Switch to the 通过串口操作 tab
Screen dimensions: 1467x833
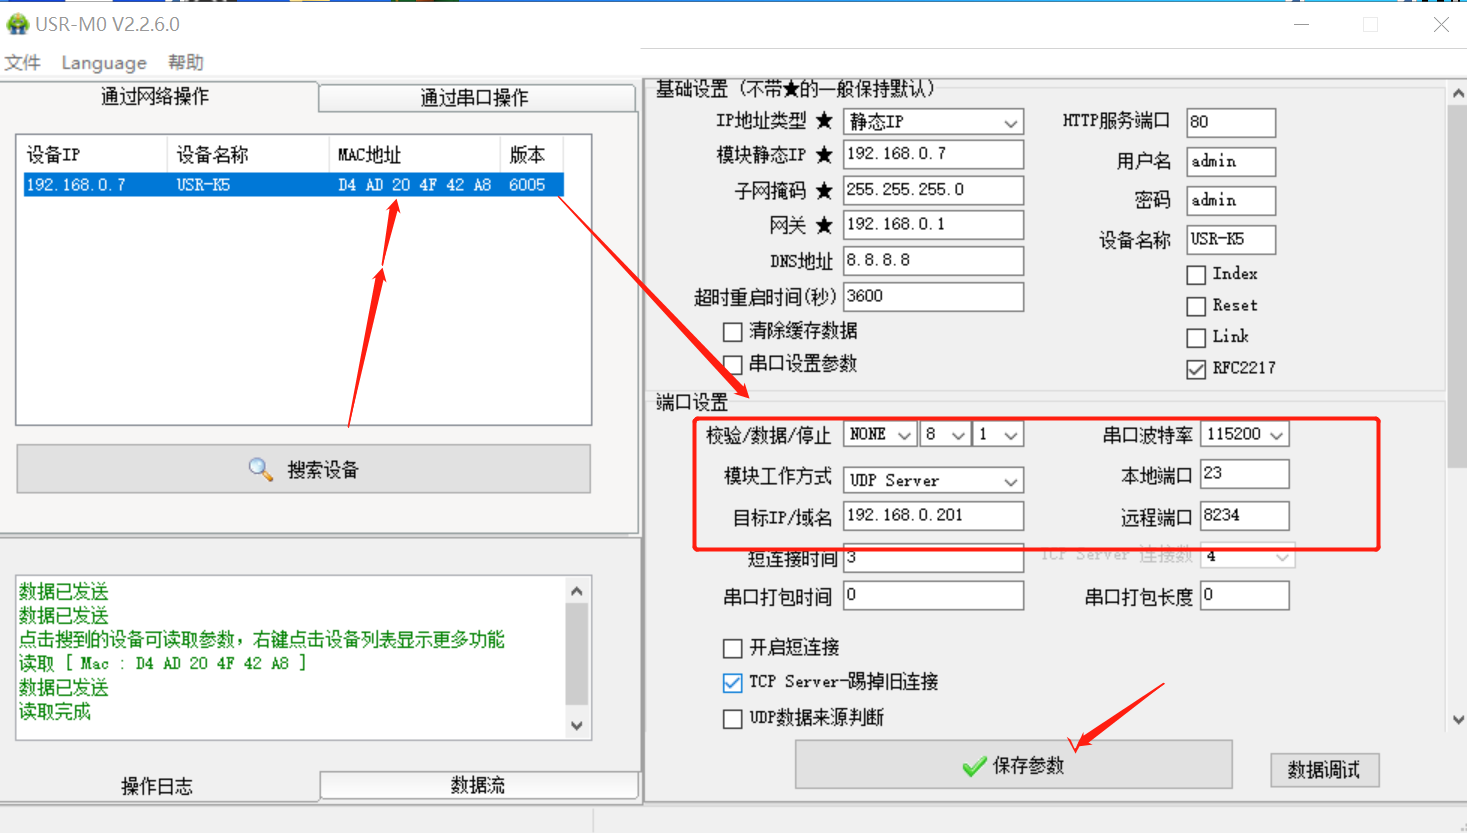click(x=475, y=98)
